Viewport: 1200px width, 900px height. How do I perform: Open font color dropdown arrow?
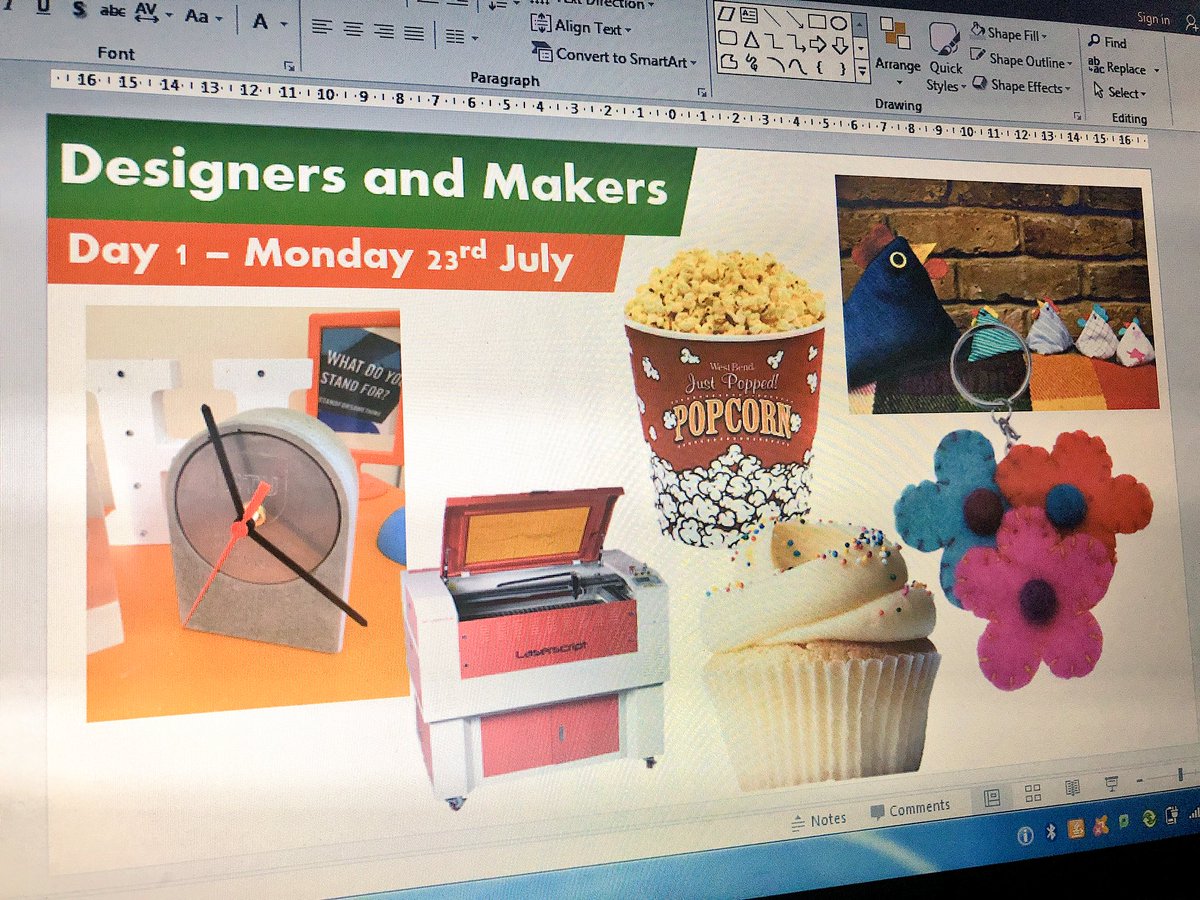click(283, 23)
